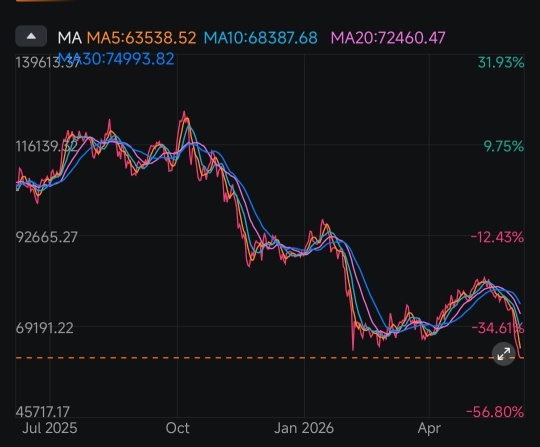Screen dimensions: 540x447
Task: Click the 69191.22 price axis label
Action: (x=44, y=328)
